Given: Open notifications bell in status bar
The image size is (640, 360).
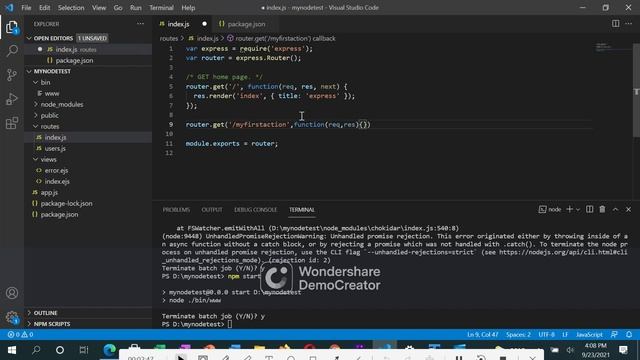Looking at the screenshot, I should click(629, 335).
